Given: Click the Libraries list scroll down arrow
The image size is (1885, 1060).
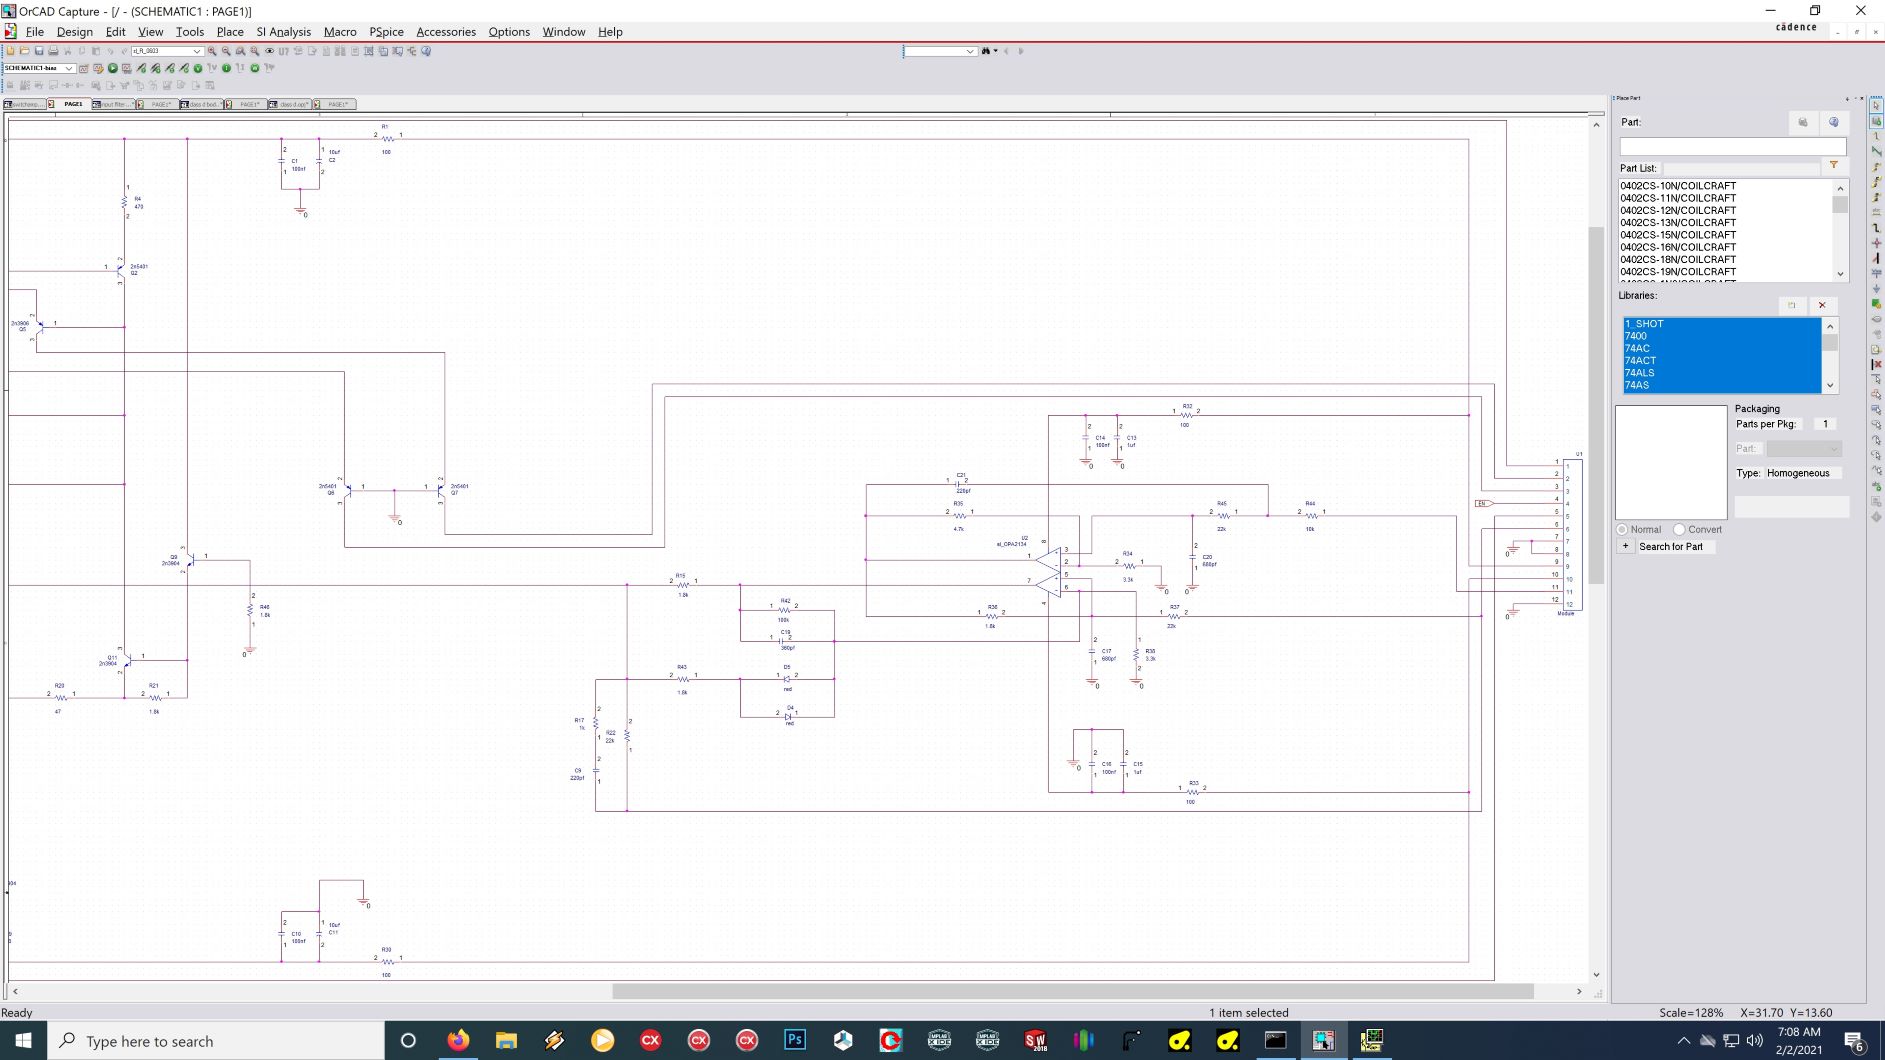Looking at the screenshot, I should pyautogui.click(x=1830, y=385).
